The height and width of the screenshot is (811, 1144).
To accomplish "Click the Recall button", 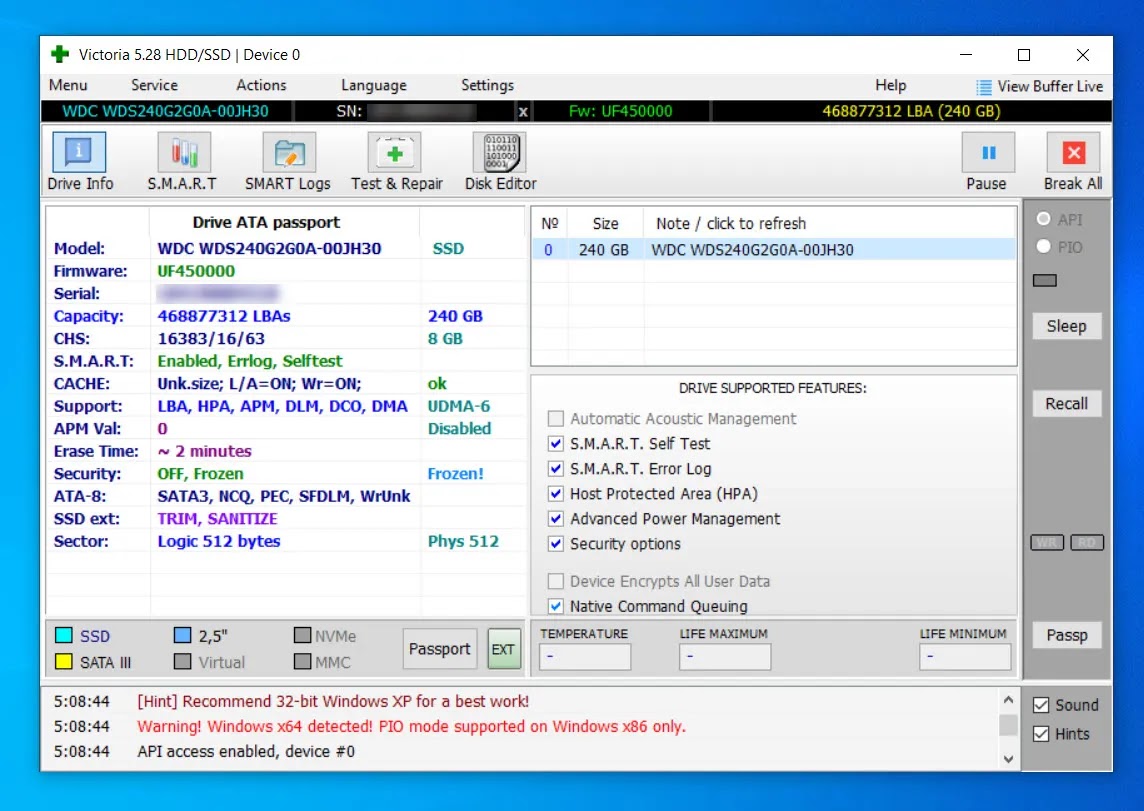I will tap(1067, 403).
